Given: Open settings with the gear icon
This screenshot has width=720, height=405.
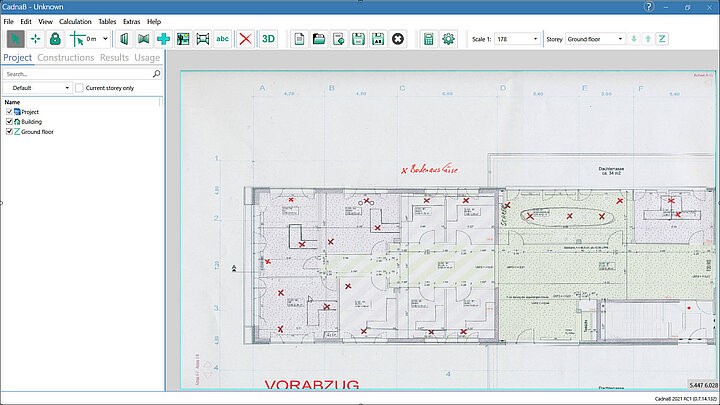Looking at the screenshot, I should (448, 39).
